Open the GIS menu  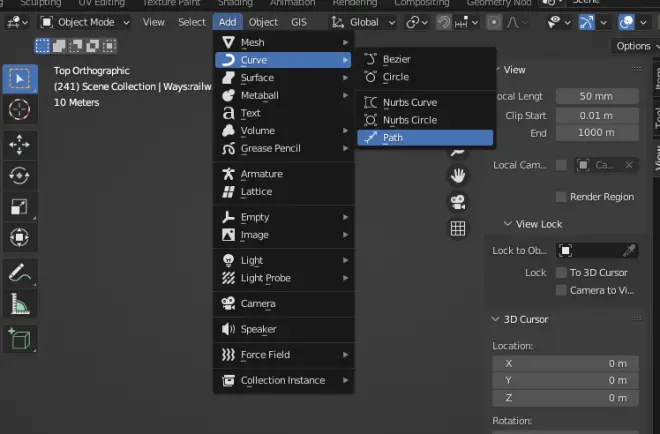pyautogui.click(x=299, y=22)
